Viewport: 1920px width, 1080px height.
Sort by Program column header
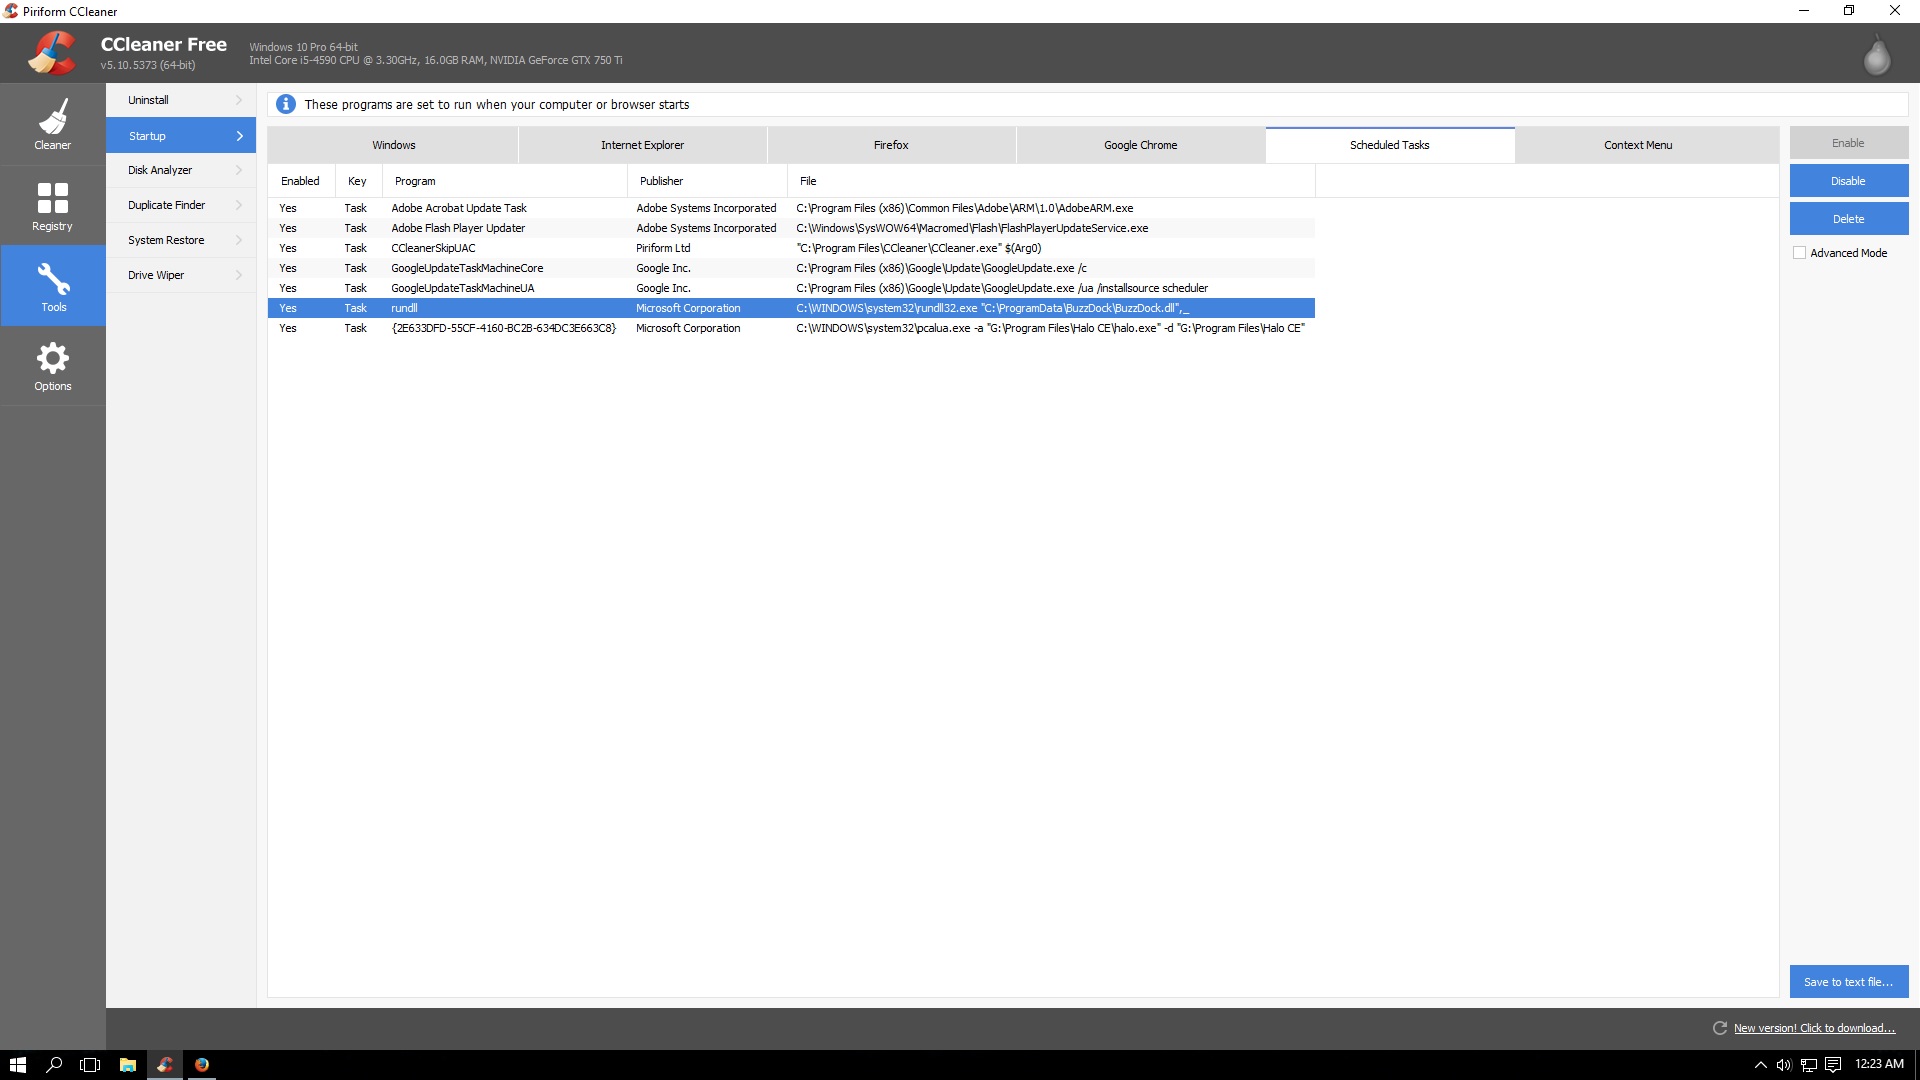pyautogui.click(x=505, y=181)
